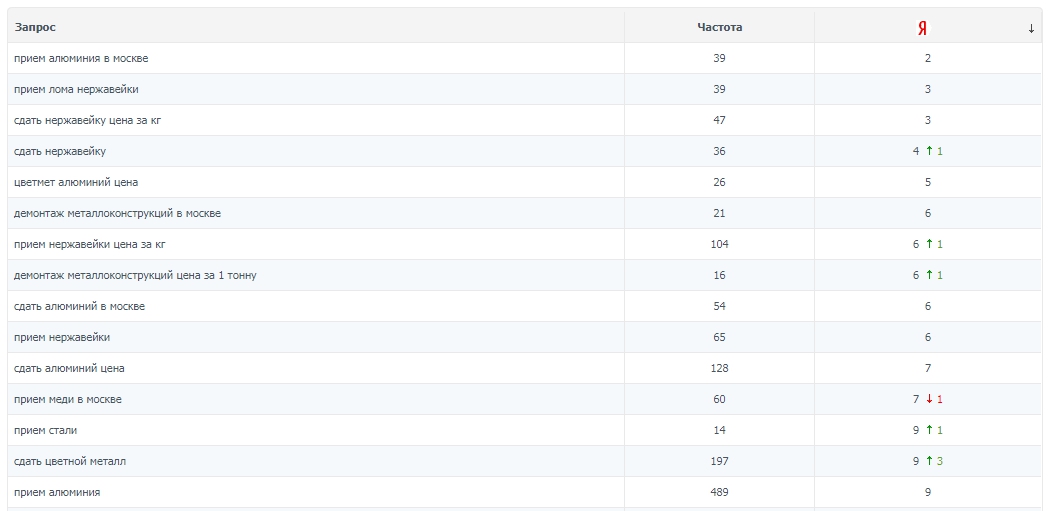Click frequency value 14
The image size is (1052, 511).
[719, 430]
